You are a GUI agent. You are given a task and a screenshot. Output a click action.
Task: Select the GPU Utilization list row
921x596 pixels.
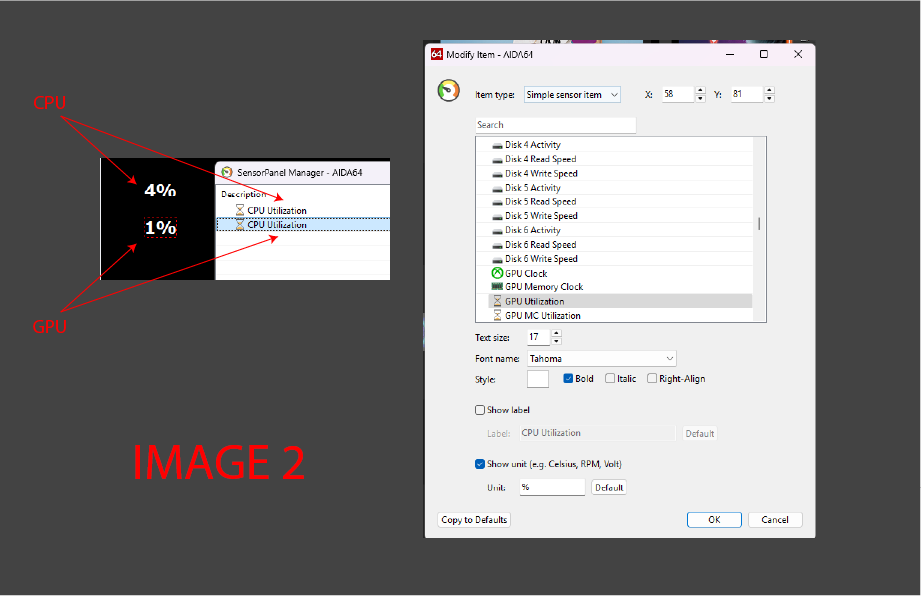coord(620,301)
